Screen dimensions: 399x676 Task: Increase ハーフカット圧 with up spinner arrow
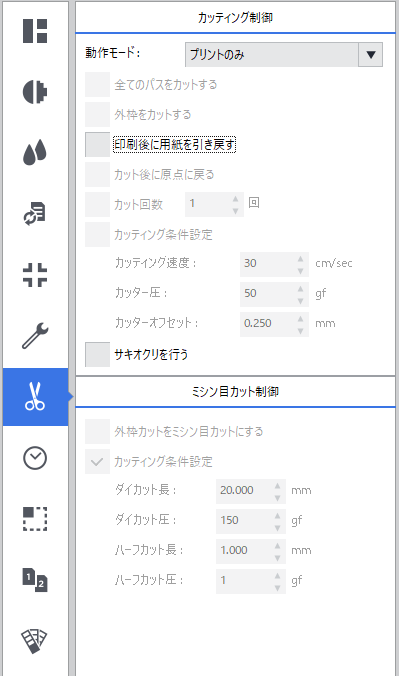coord(278,576)
